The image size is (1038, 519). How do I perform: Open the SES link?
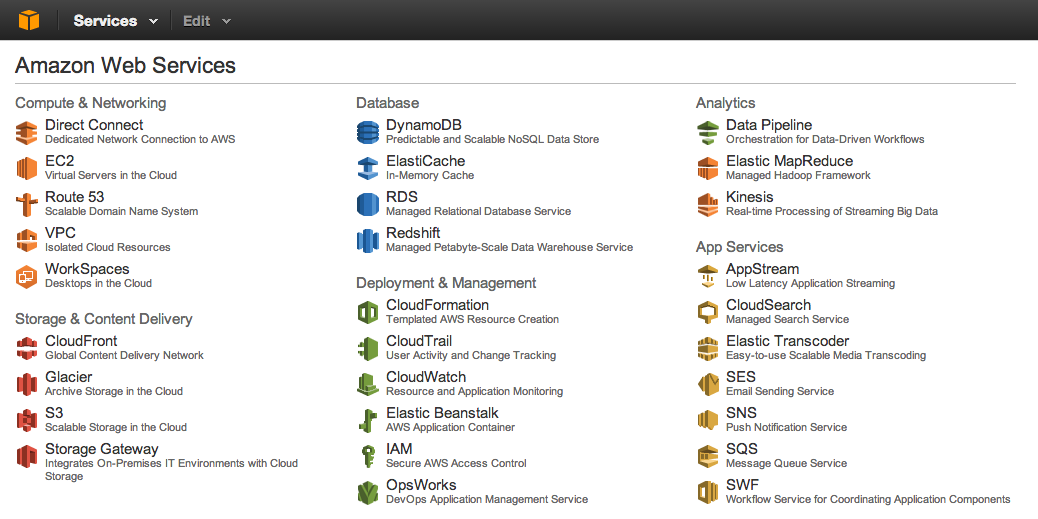tap(741, 377)
